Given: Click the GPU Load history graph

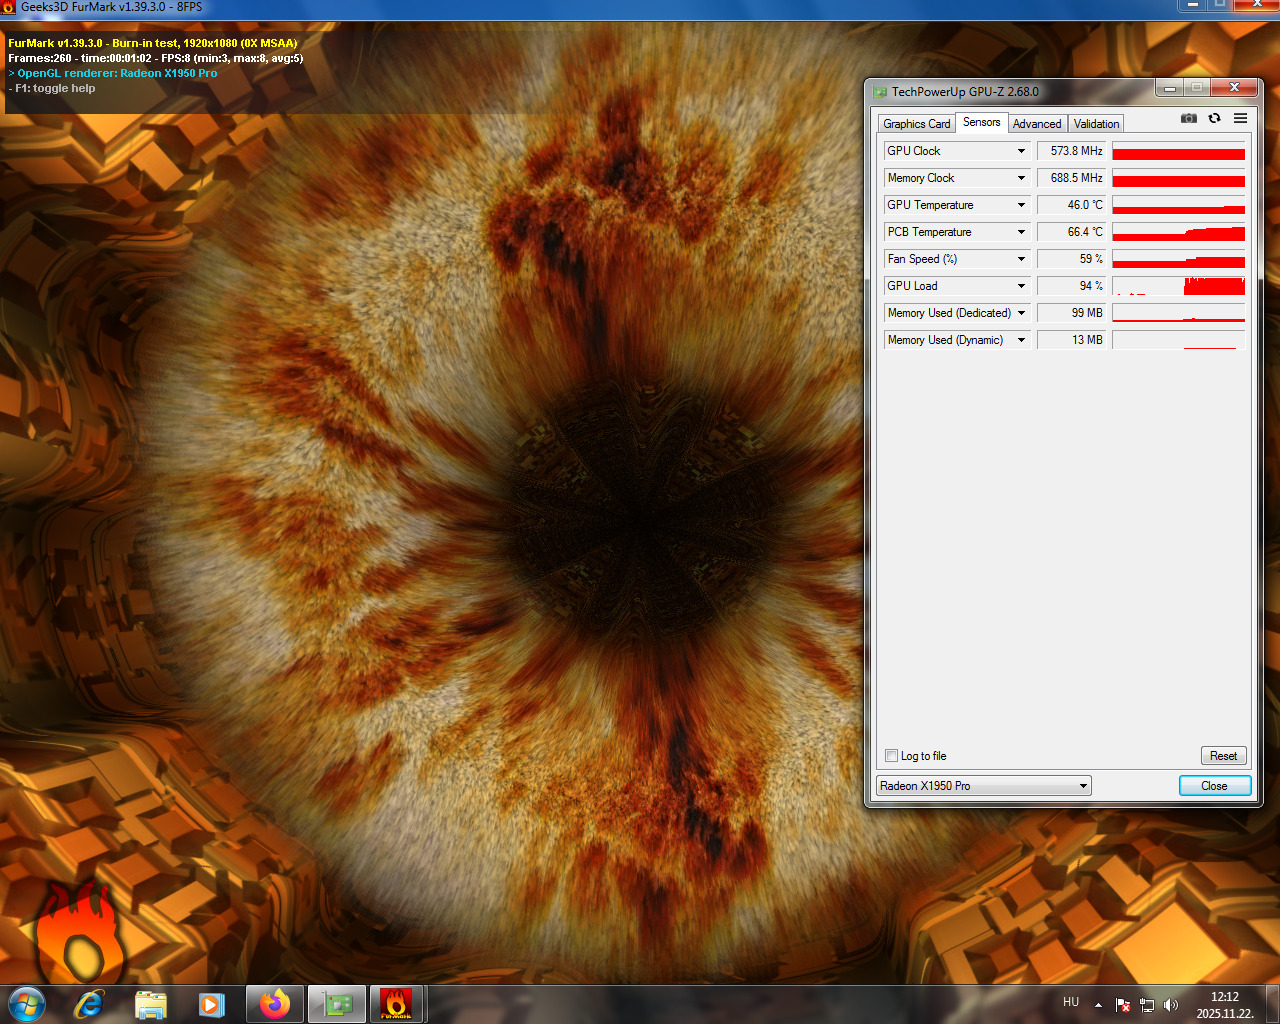Looking at the screenshot, I should [x=1179, y=286].
